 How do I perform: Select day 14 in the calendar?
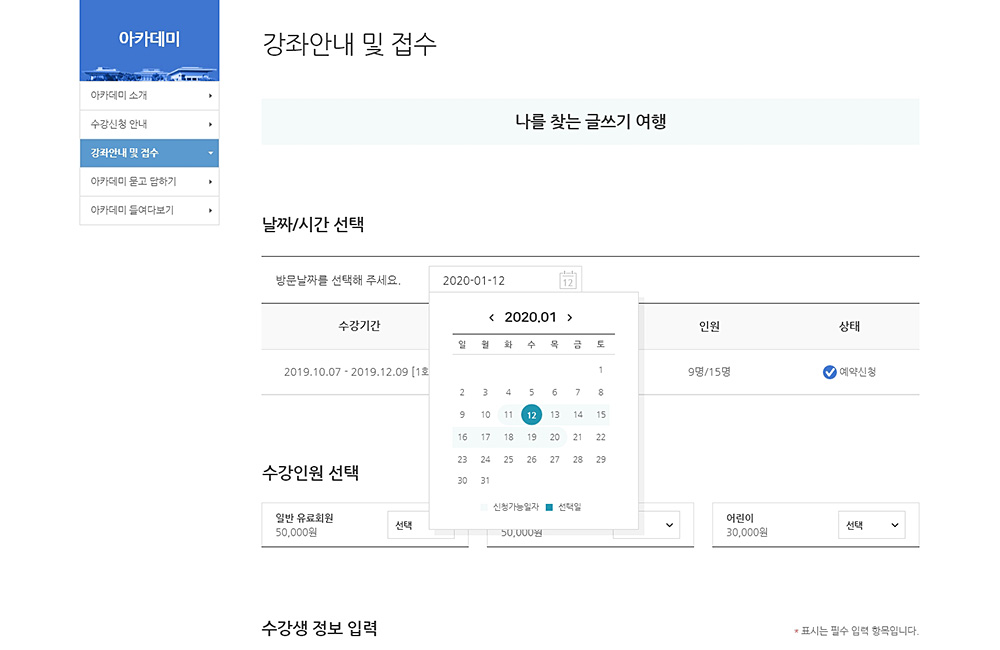577,415
